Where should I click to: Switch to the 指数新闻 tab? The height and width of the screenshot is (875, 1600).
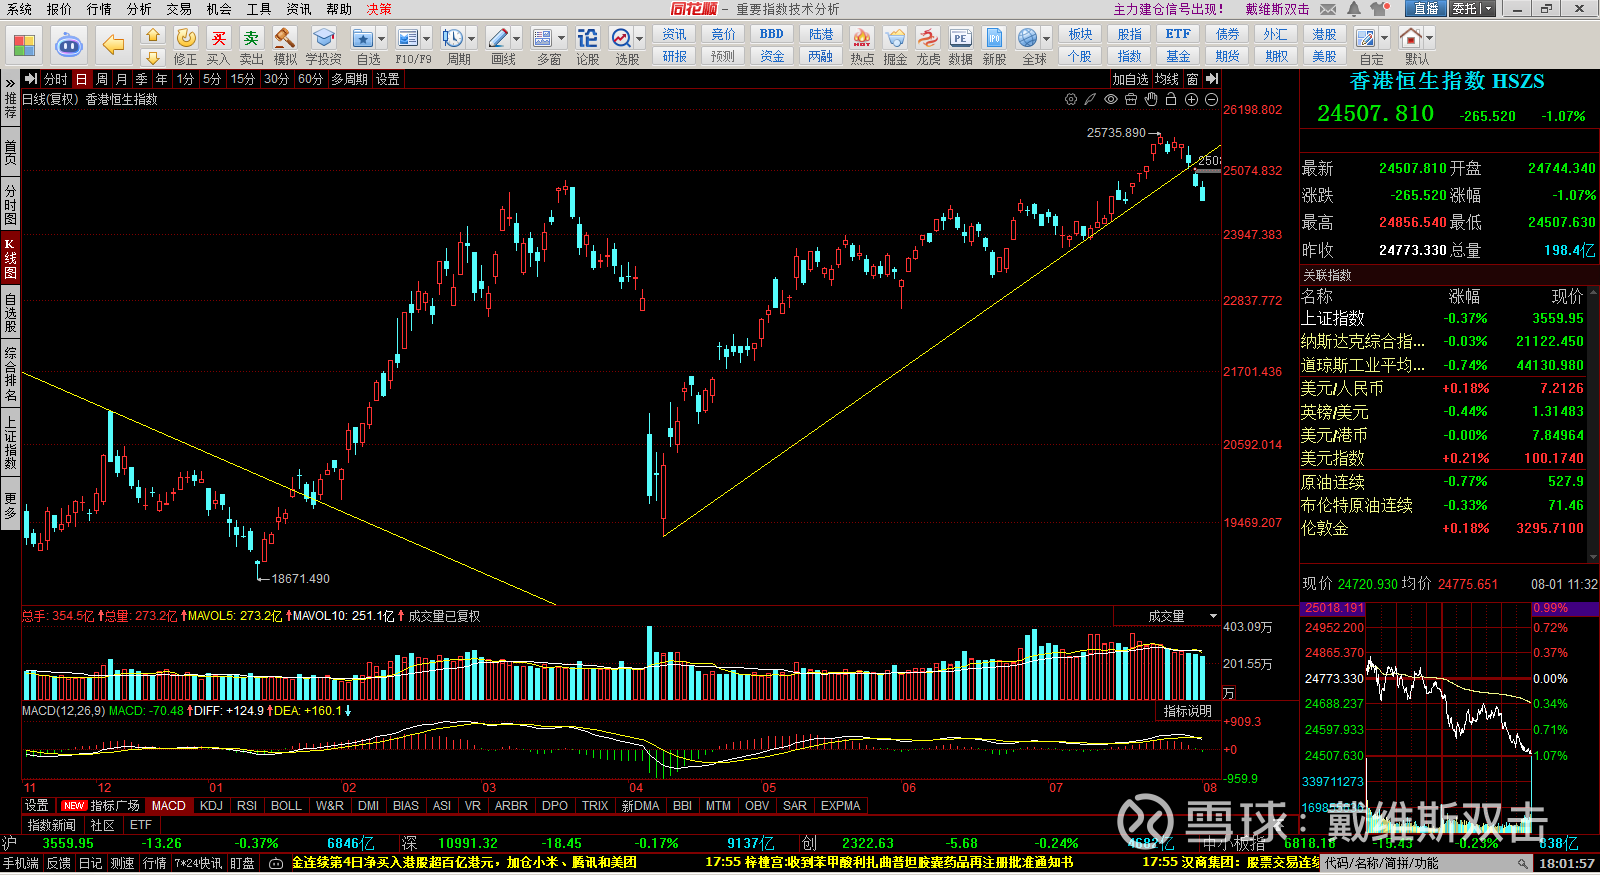51,825
